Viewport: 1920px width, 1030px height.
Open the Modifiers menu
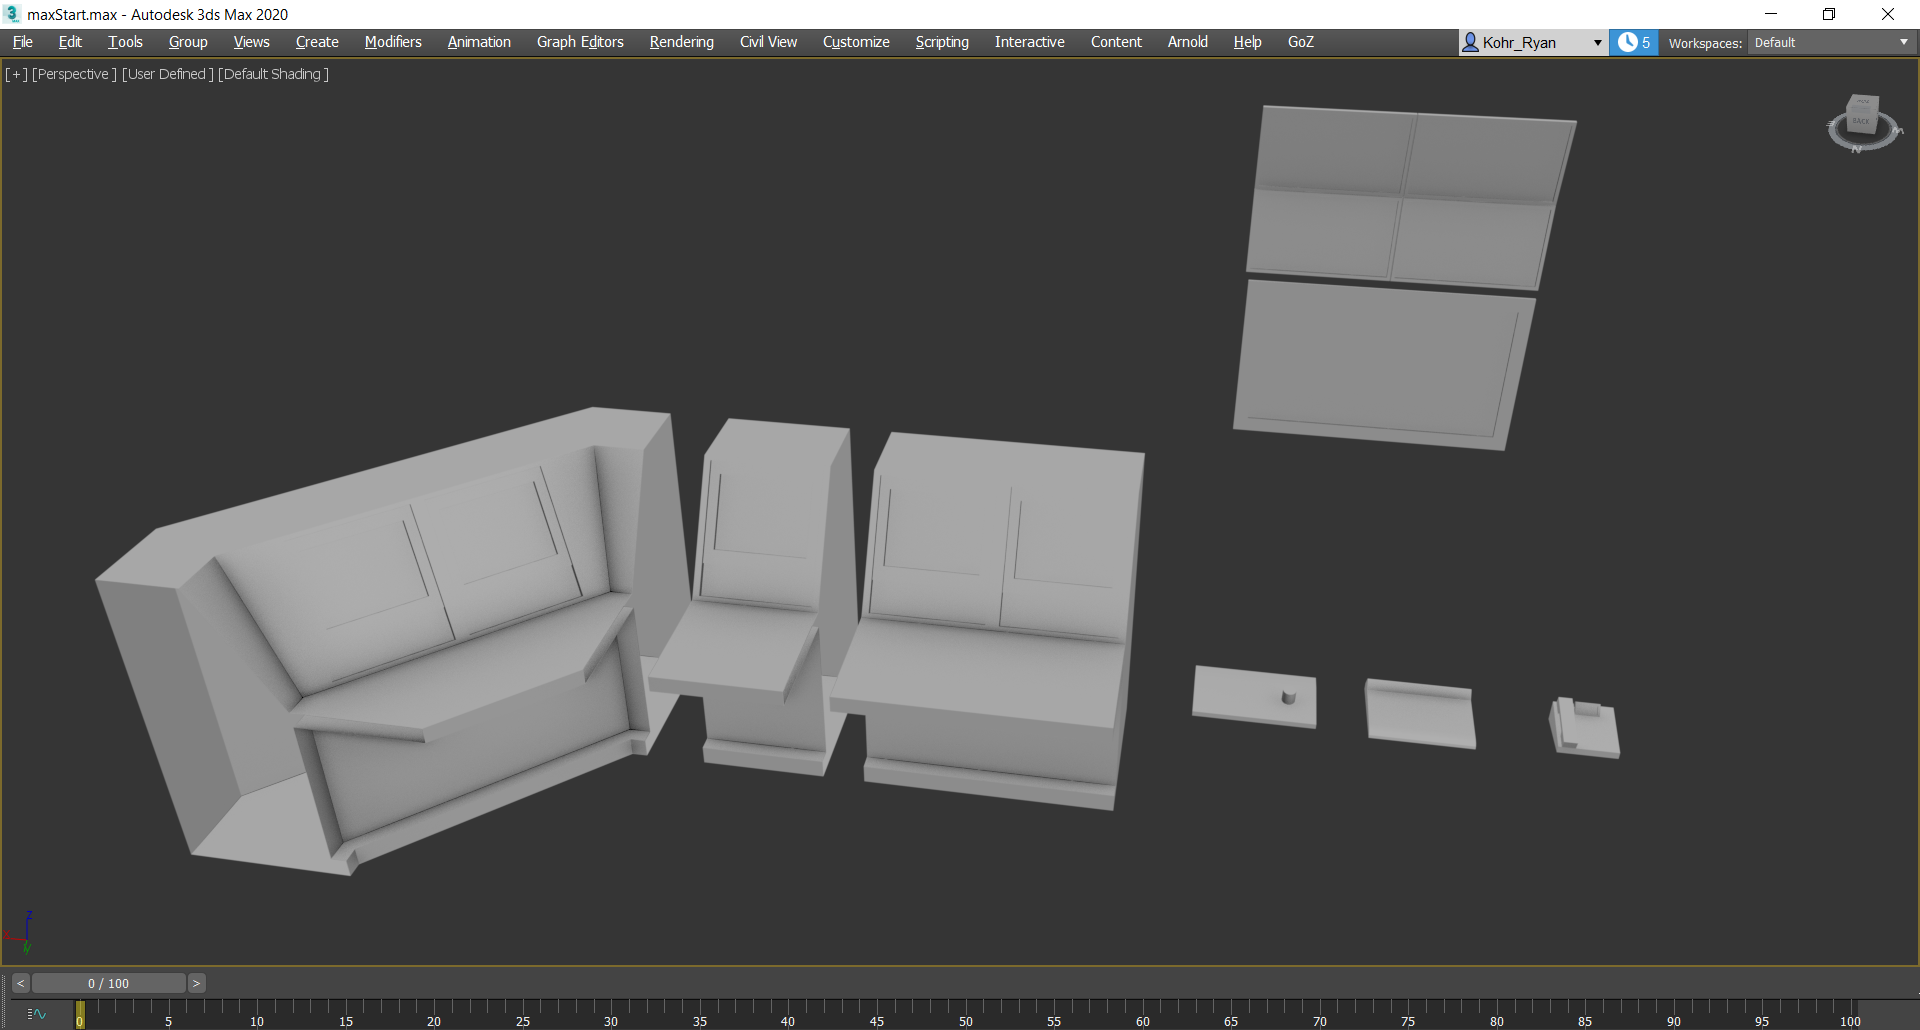[x=393, y=42]
